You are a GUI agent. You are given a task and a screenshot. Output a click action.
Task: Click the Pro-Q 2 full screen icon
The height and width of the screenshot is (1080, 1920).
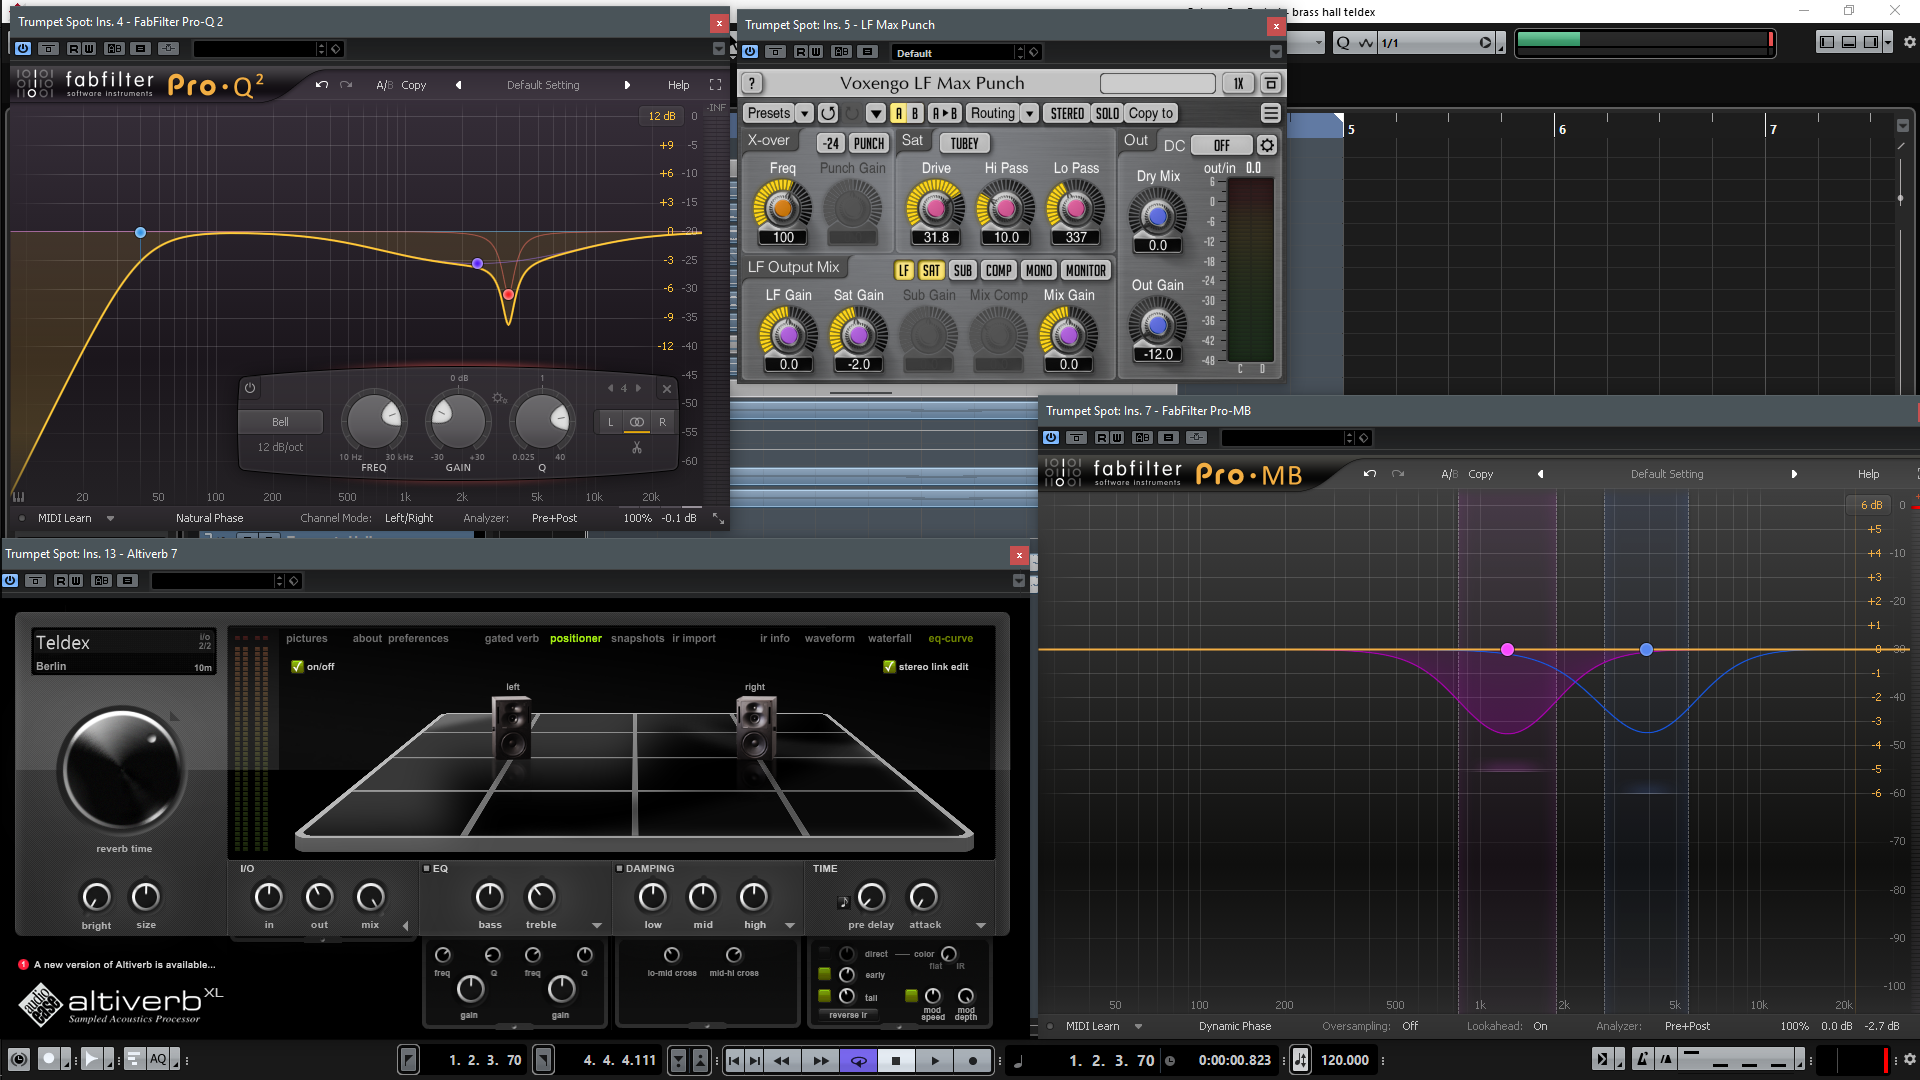coord(715,85)
